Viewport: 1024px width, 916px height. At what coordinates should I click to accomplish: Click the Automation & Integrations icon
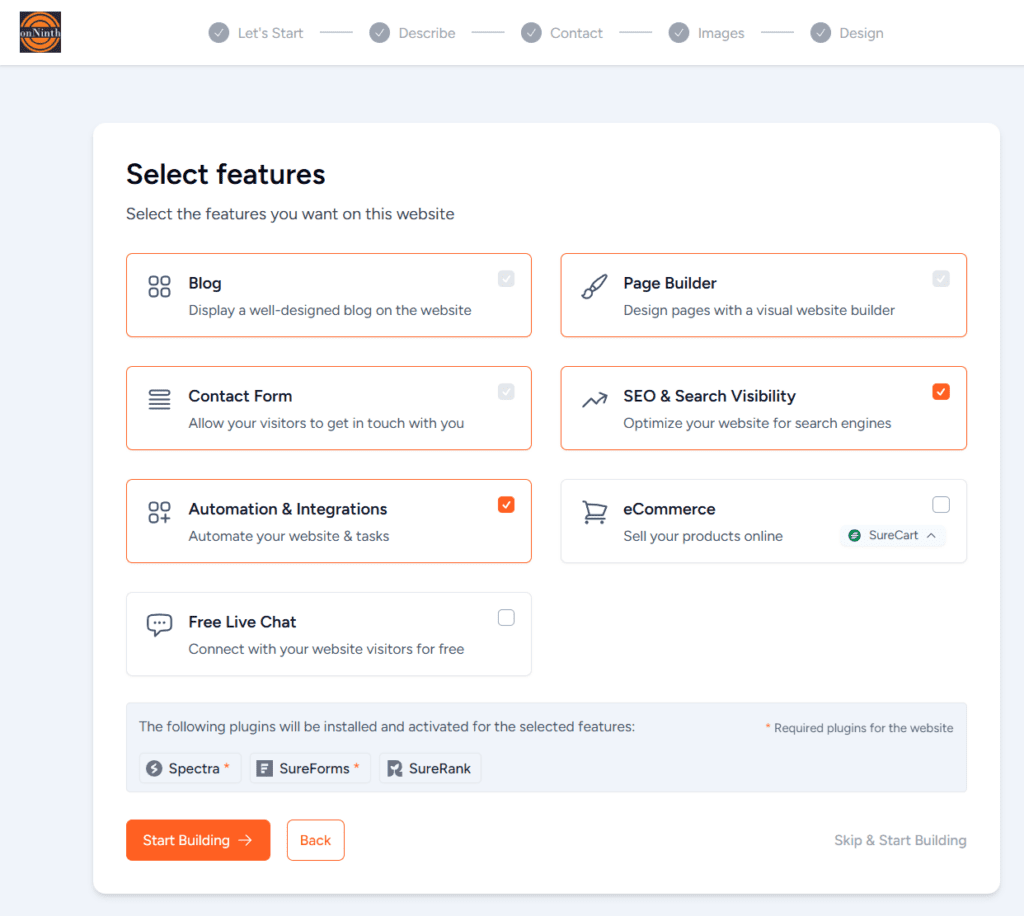click(x=159, y=513)
